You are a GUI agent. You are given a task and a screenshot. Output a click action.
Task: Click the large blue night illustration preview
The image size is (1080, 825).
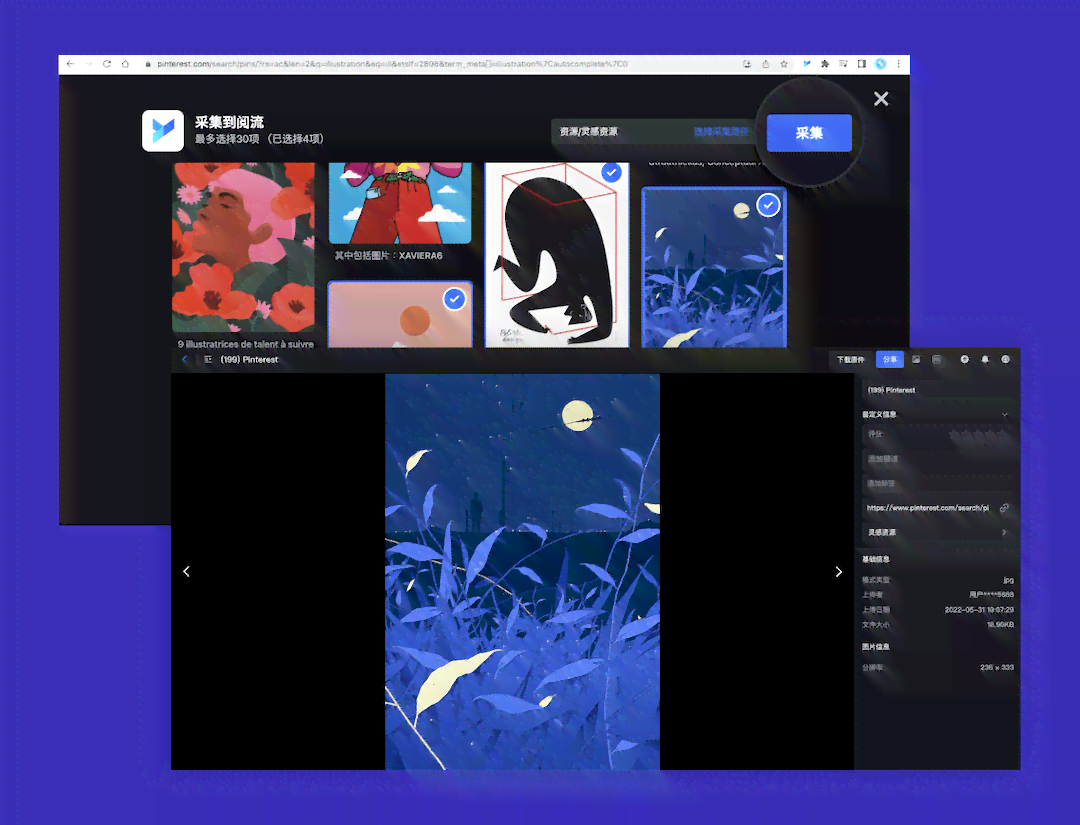click(522, 572)
